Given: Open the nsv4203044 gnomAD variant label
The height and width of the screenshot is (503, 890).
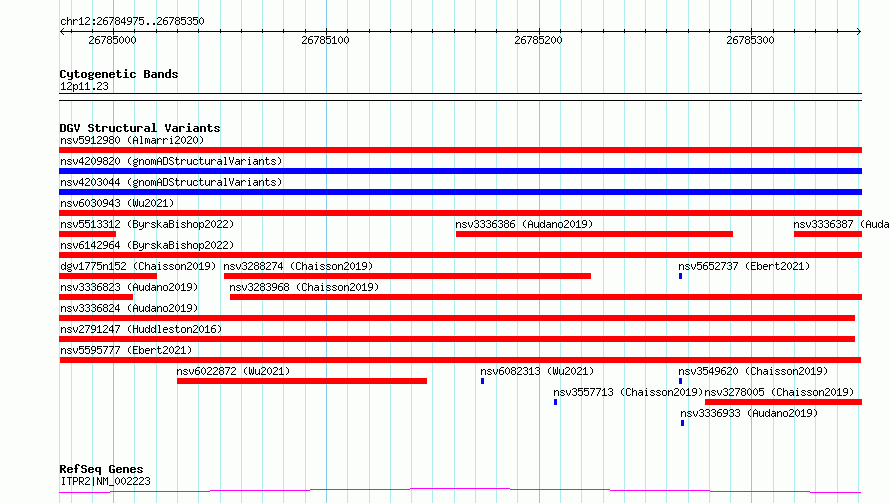Looking at the screenshot, I should (x=171, y=182).
